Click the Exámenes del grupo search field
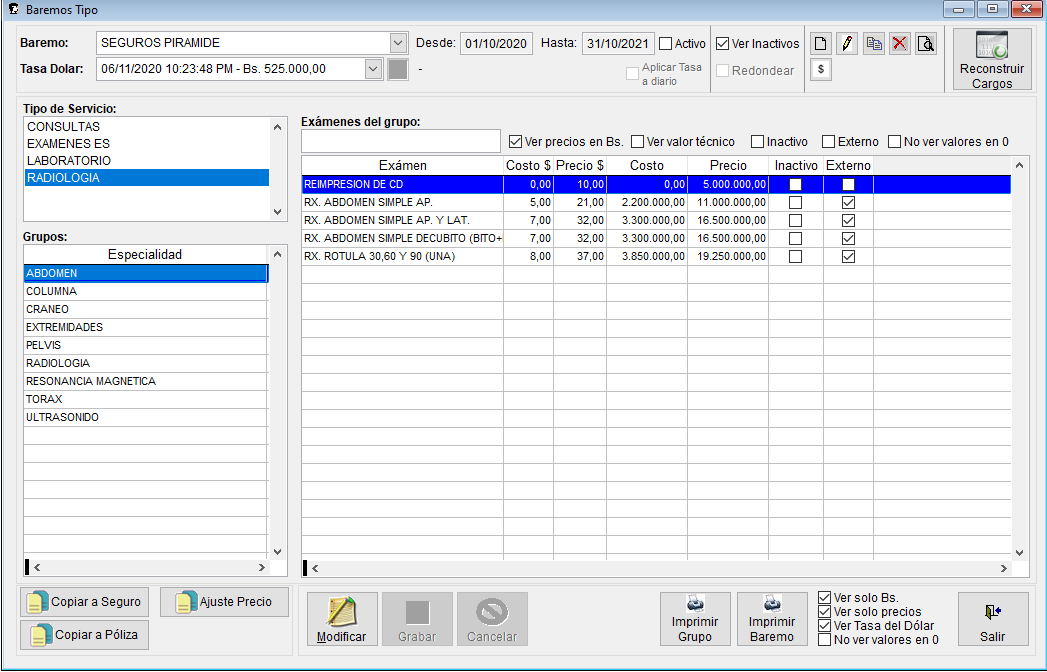Screen dimensions: 1047x672 pyautogui.click(x=401, y=141)
